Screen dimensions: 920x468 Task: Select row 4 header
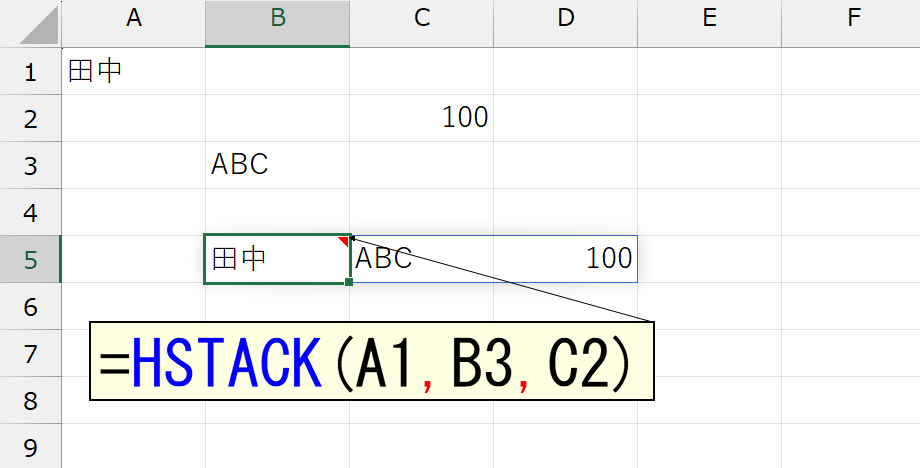click(31, 212)
